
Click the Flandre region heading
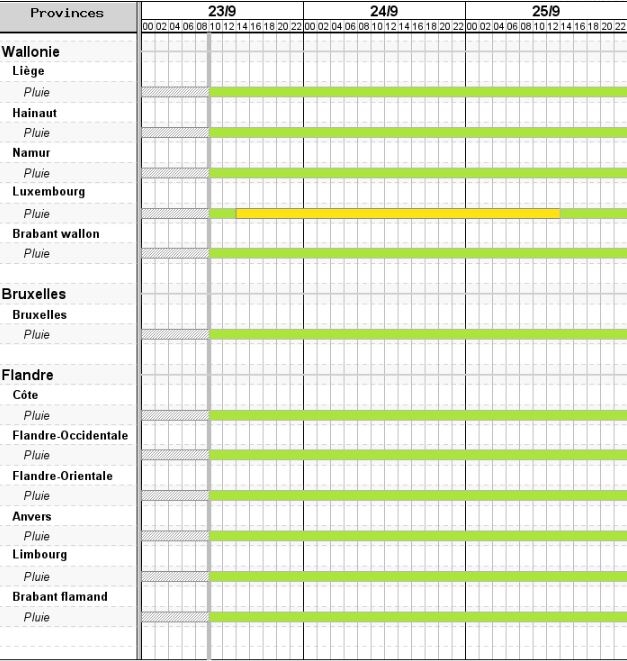pyautogui.click(x=28, y=375)
